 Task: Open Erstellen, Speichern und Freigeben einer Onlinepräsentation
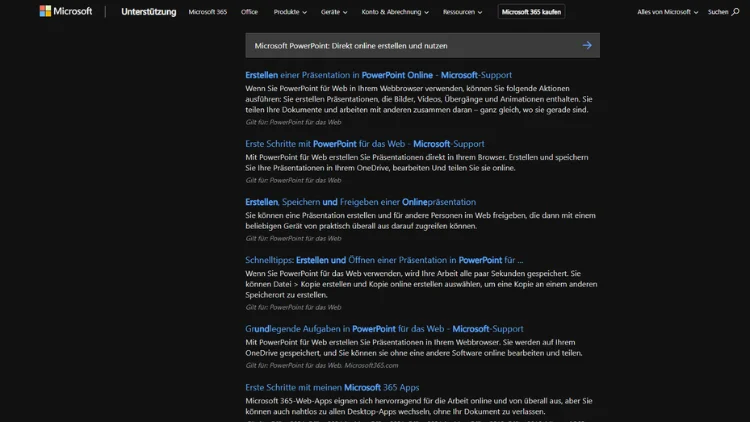(360, 202)
